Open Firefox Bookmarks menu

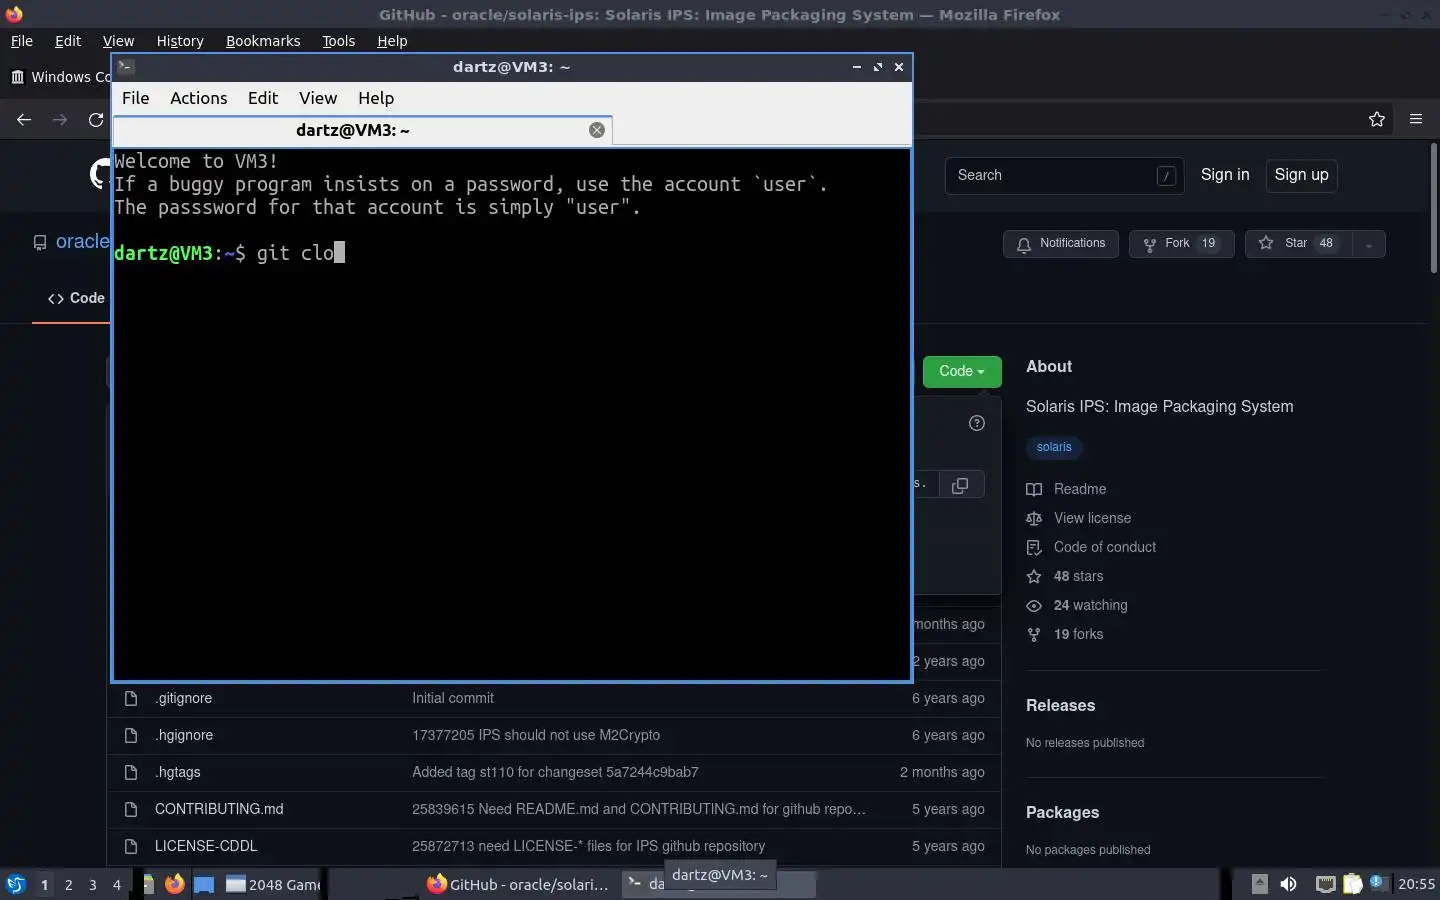point(263,41)
